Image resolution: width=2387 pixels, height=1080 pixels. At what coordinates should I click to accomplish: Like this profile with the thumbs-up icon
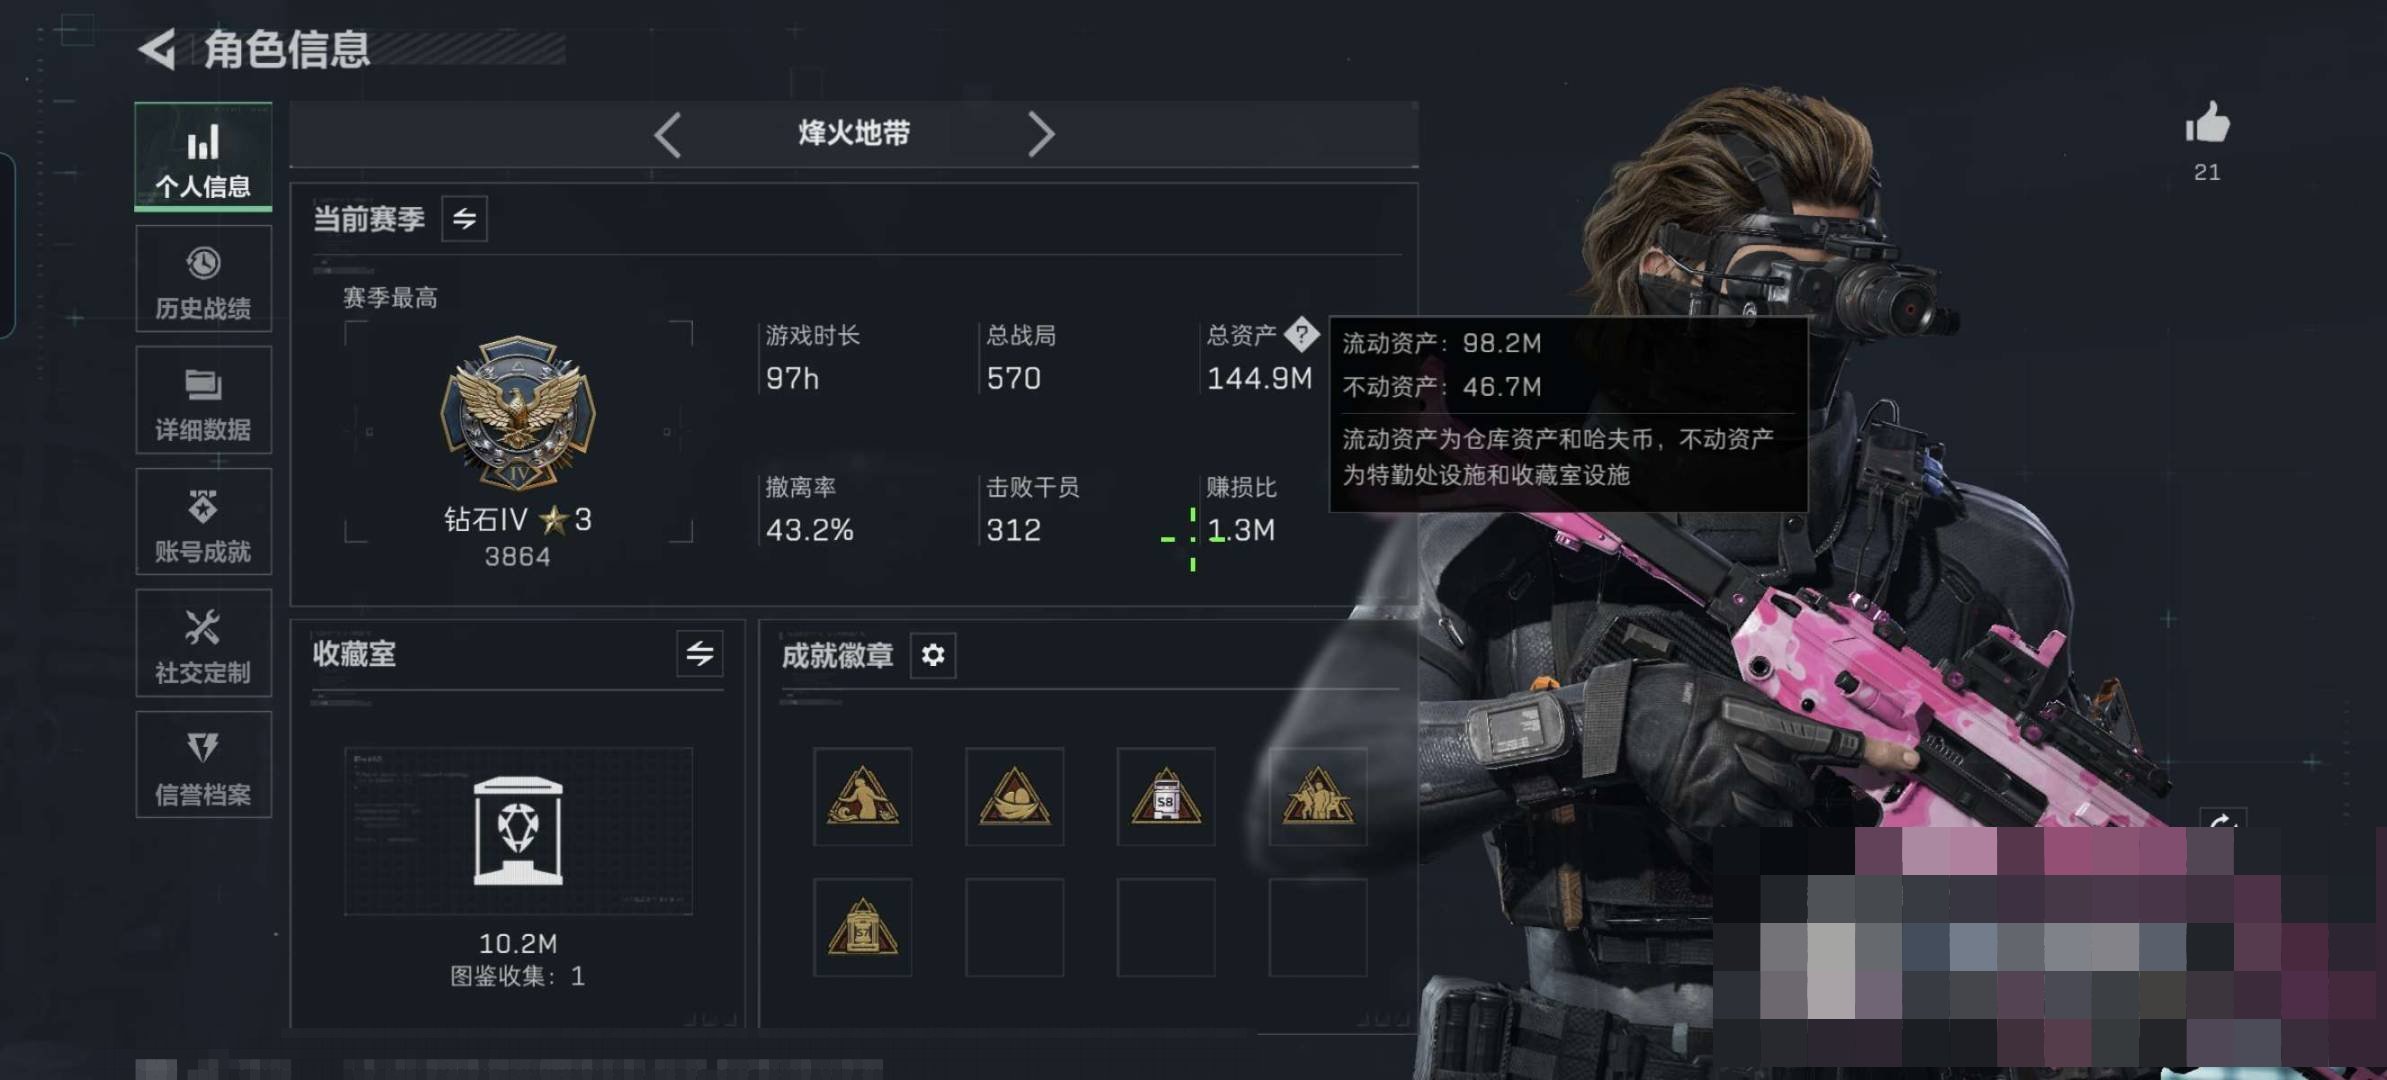2207,123
